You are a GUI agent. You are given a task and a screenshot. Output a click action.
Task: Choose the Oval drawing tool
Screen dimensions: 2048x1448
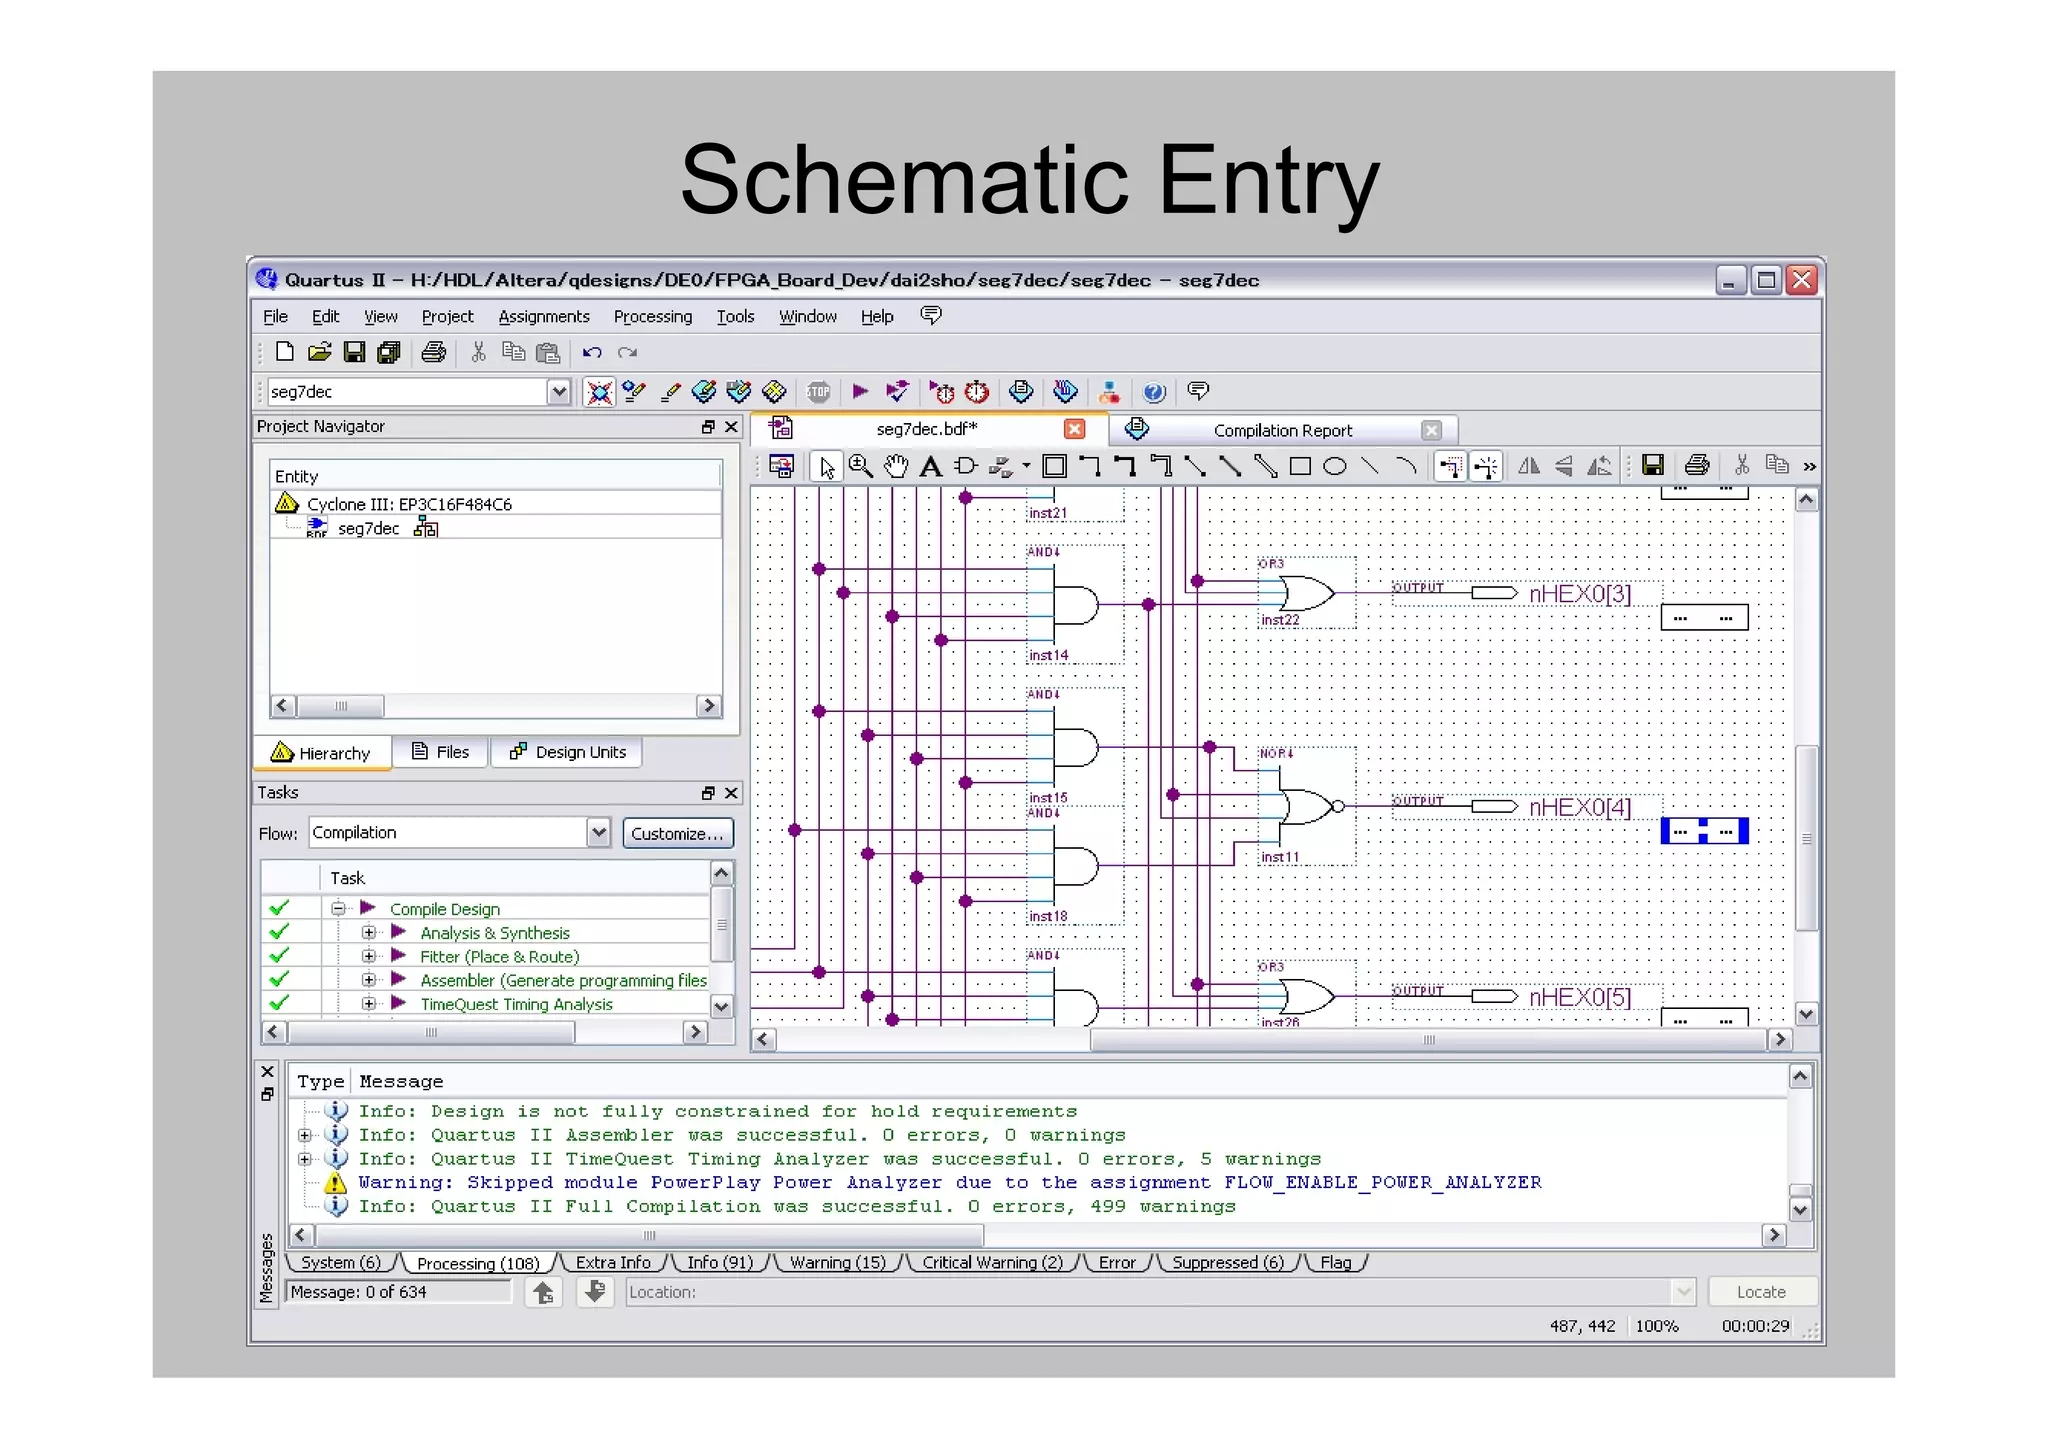click(1335, 466)
